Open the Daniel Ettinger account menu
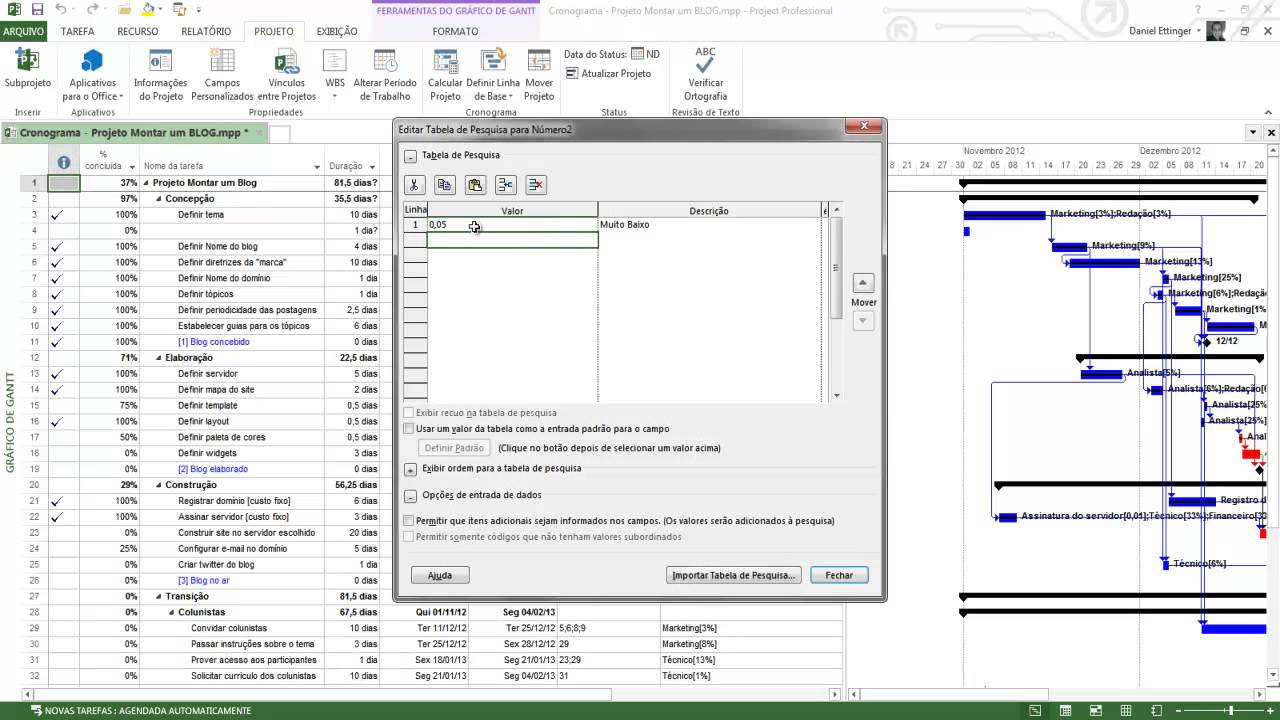This screenshot has width=1280, height=720. pyautogui.click(x=1167, y=31)
